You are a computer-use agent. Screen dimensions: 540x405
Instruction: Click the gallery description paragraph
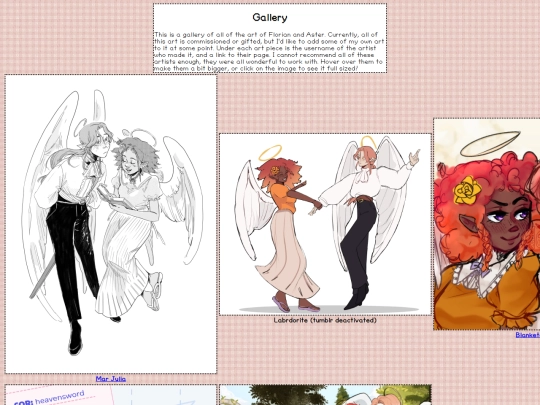[x=269, y=51]
